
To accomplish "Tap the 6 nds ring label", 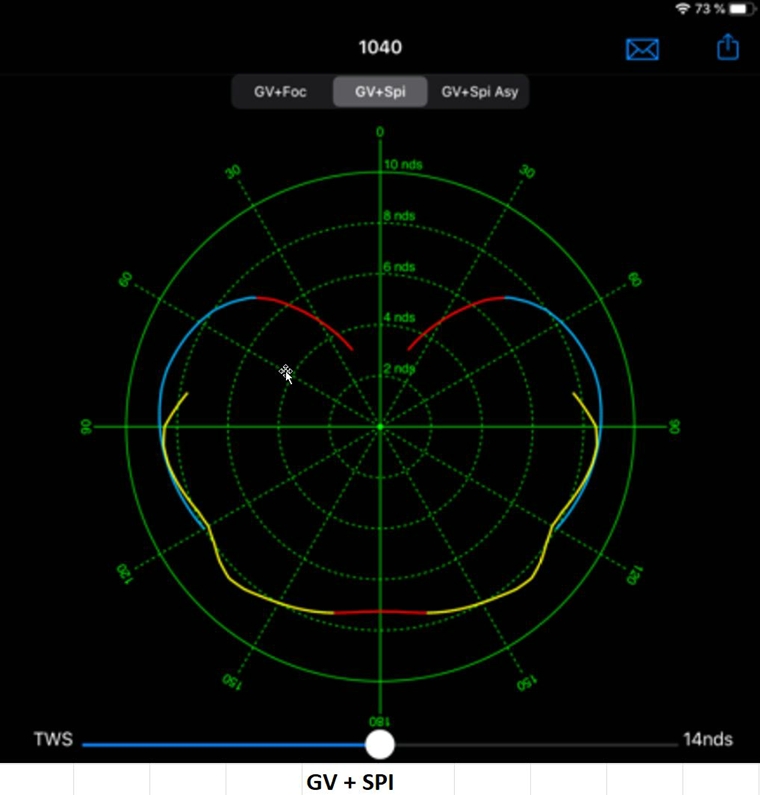I will tap(400, 267).
